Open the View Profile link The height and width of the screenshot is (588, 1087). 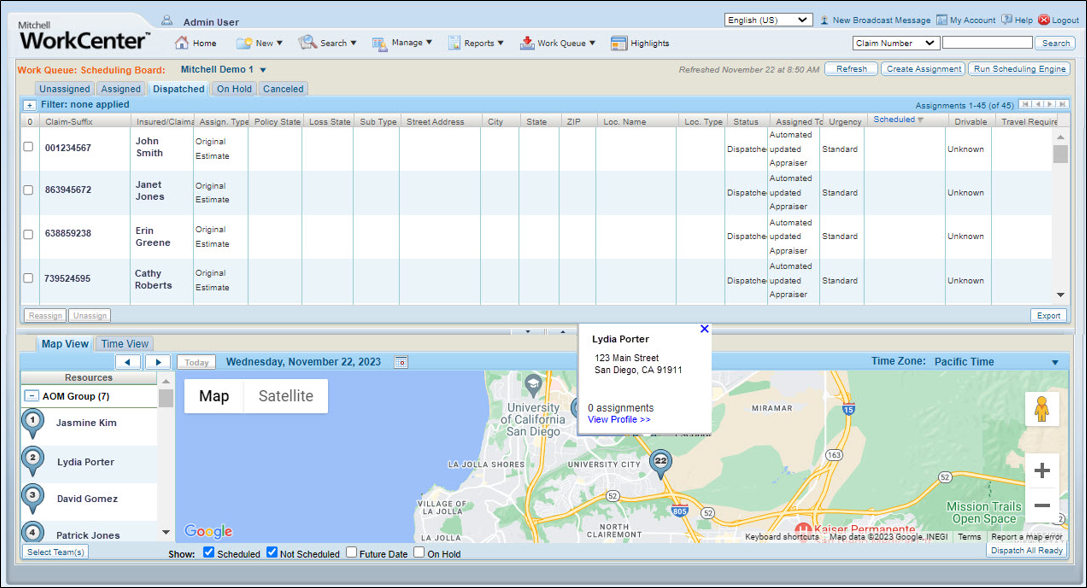tap(619, 420)
